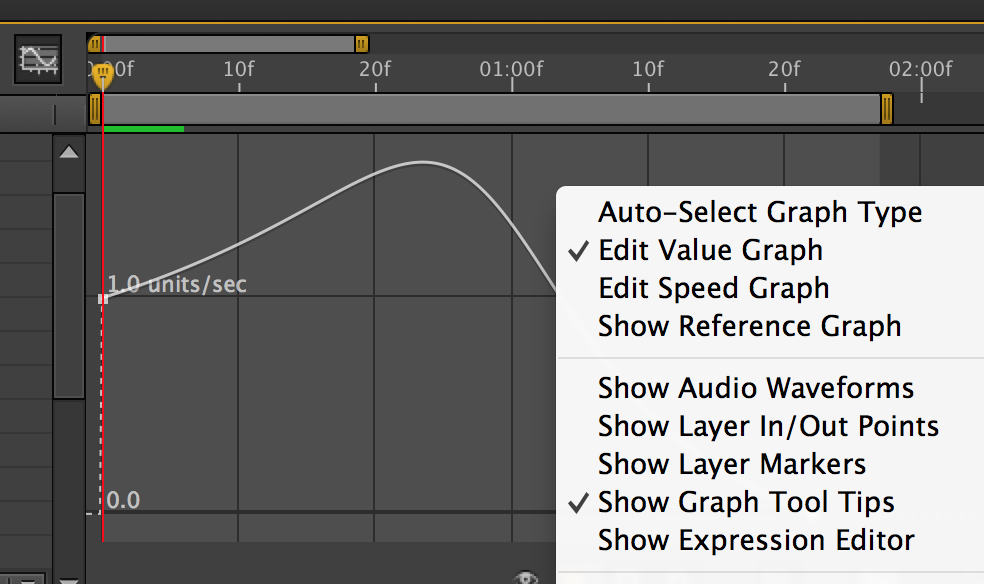Image resolution: width=984 pixels, height=584 pixels.
Task: Select Show Layer Markers
Action: [x=731, y=464]
